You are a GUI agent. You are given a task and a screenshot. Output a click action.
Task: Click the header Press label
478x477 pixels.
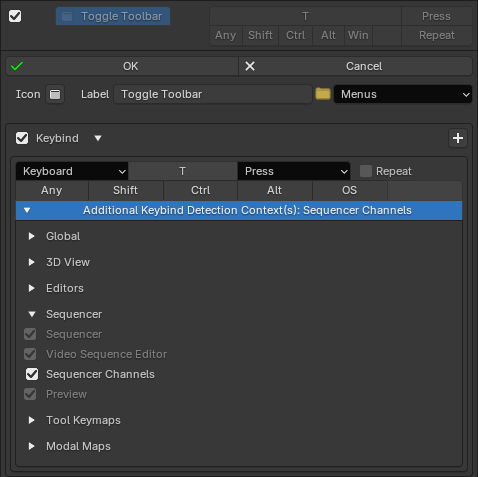pos(437,16)
